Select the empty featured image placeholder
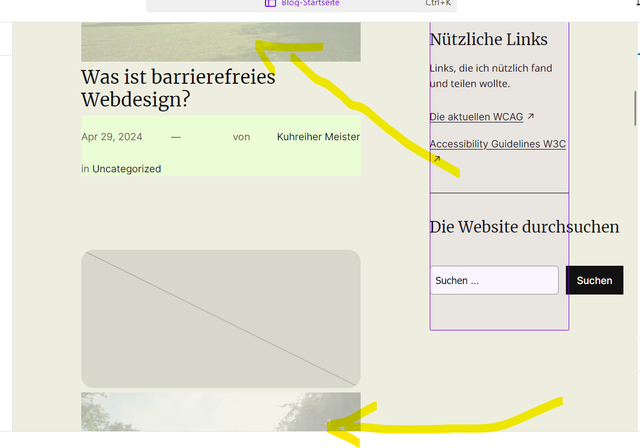 (x=221, y=319)
